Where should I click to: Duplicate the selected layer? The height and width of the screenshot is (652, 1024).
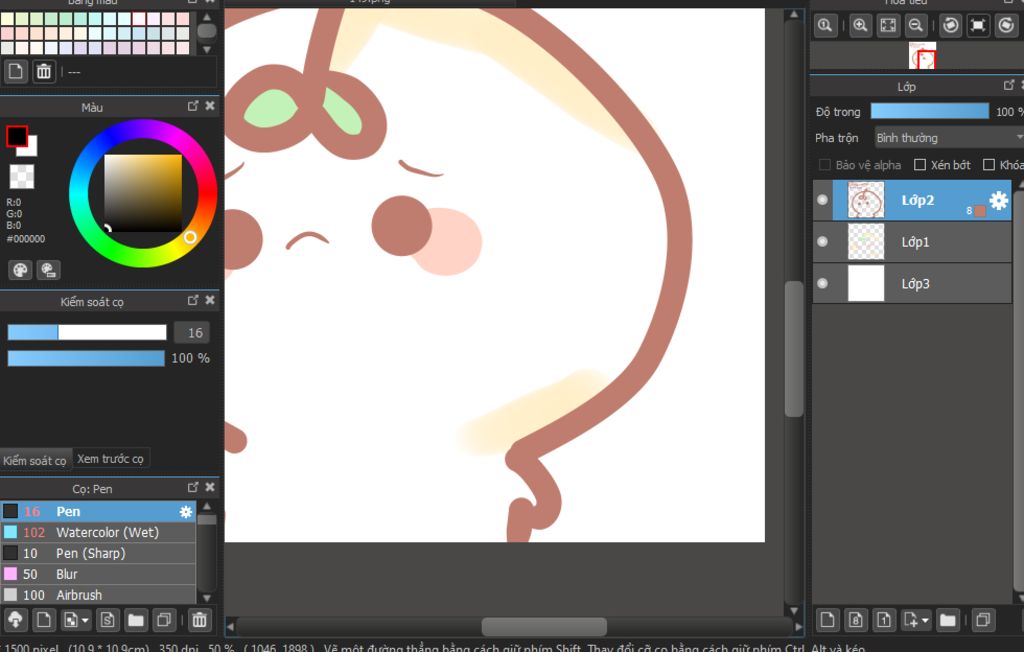[x=983, y=619]
